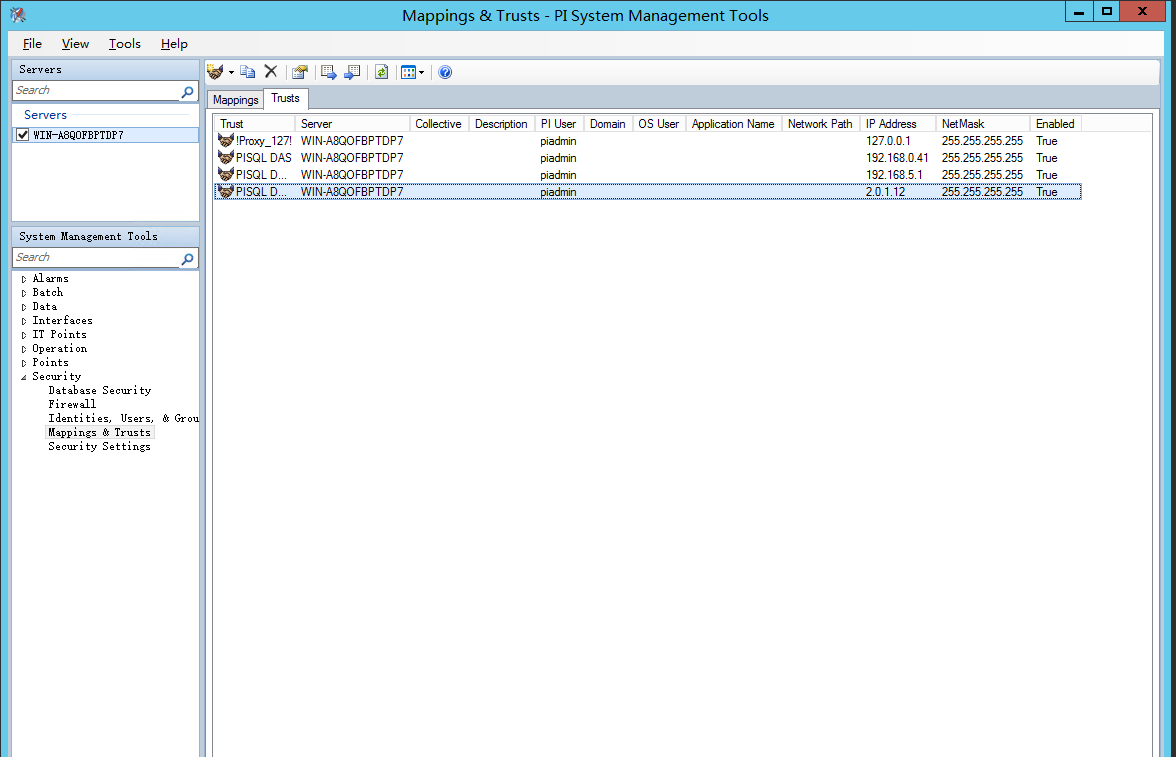Select Firewall in the Security tree
Viewport: 1176px width, 757px height.
coord(72,404)
